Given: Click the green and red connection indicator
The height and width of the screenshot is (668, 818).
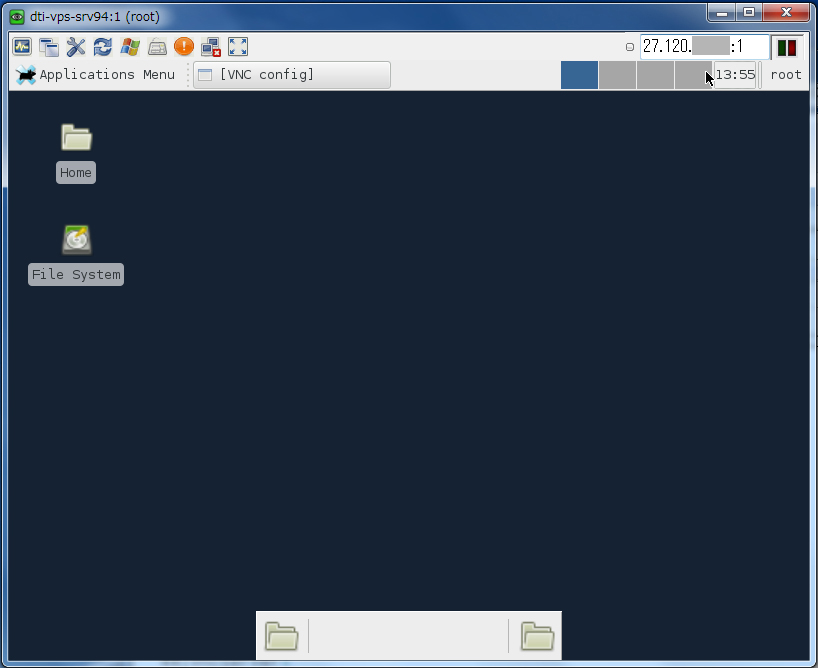Looking at the screenshot, I should (x=787, y=47).
